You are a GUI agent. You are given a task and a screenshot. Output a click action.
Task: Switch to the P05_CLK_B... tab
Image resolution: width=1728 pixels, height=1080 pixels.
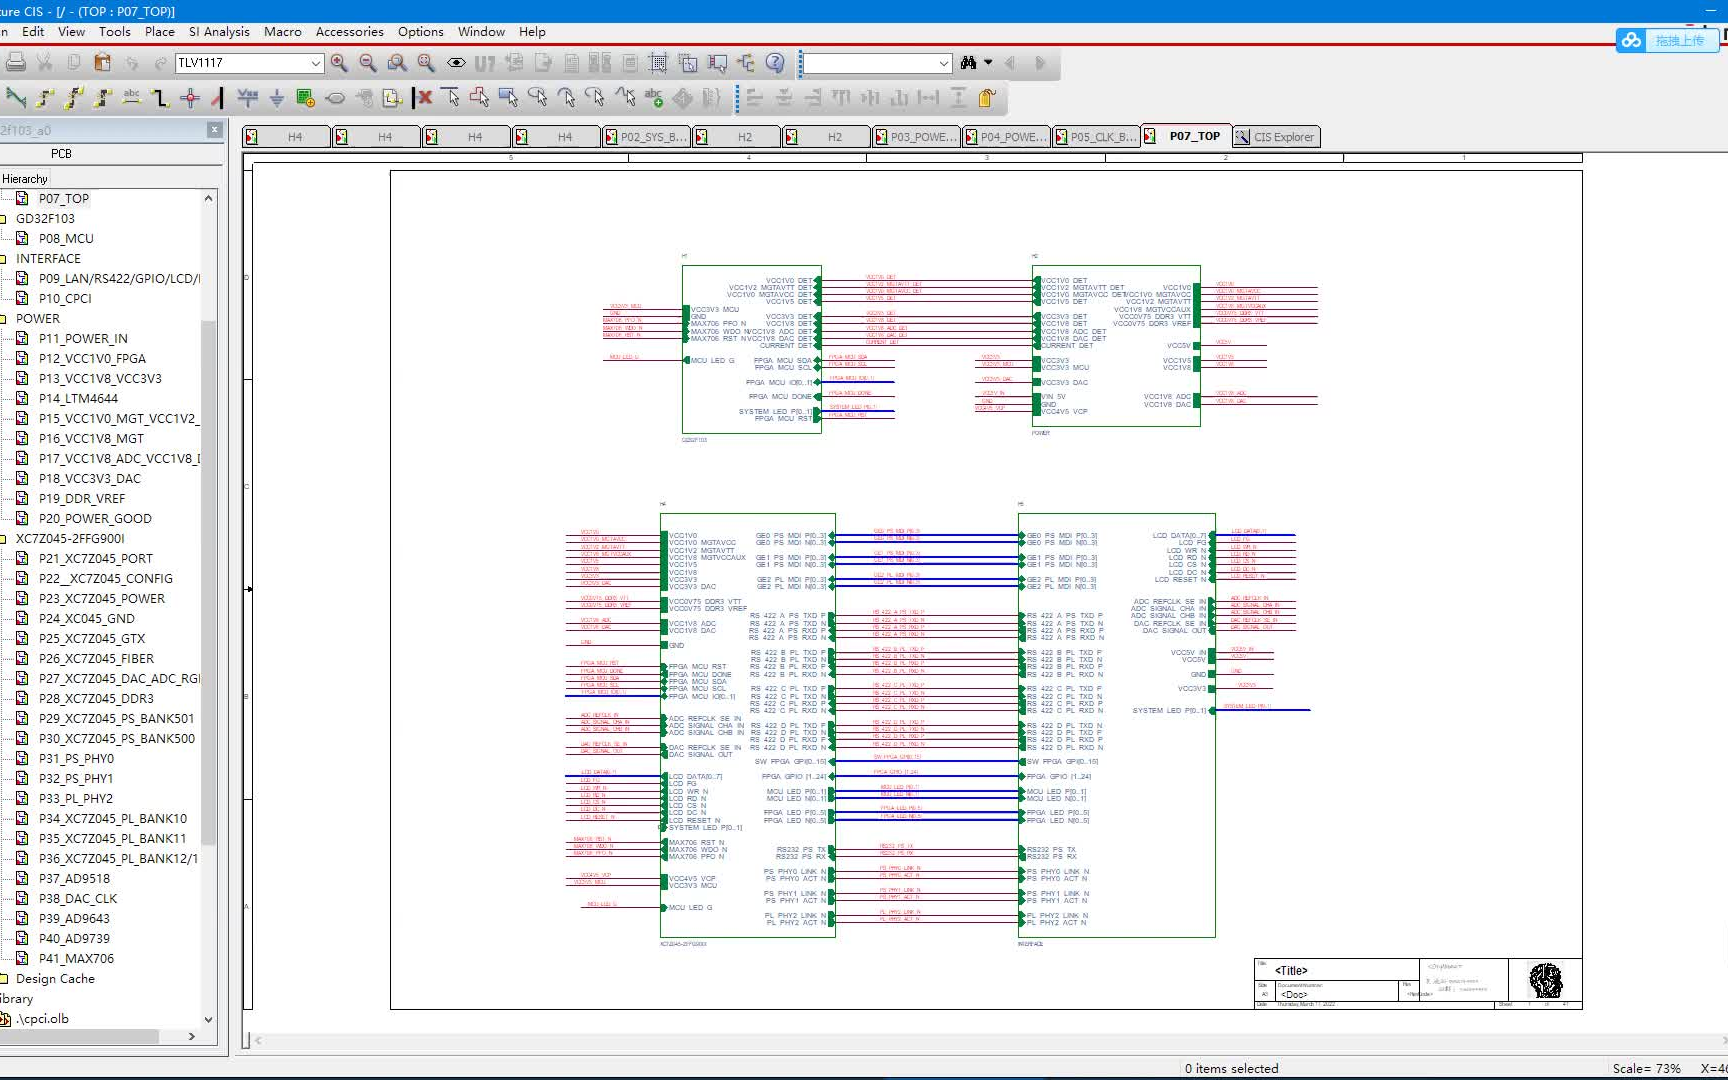[1095, 137]
